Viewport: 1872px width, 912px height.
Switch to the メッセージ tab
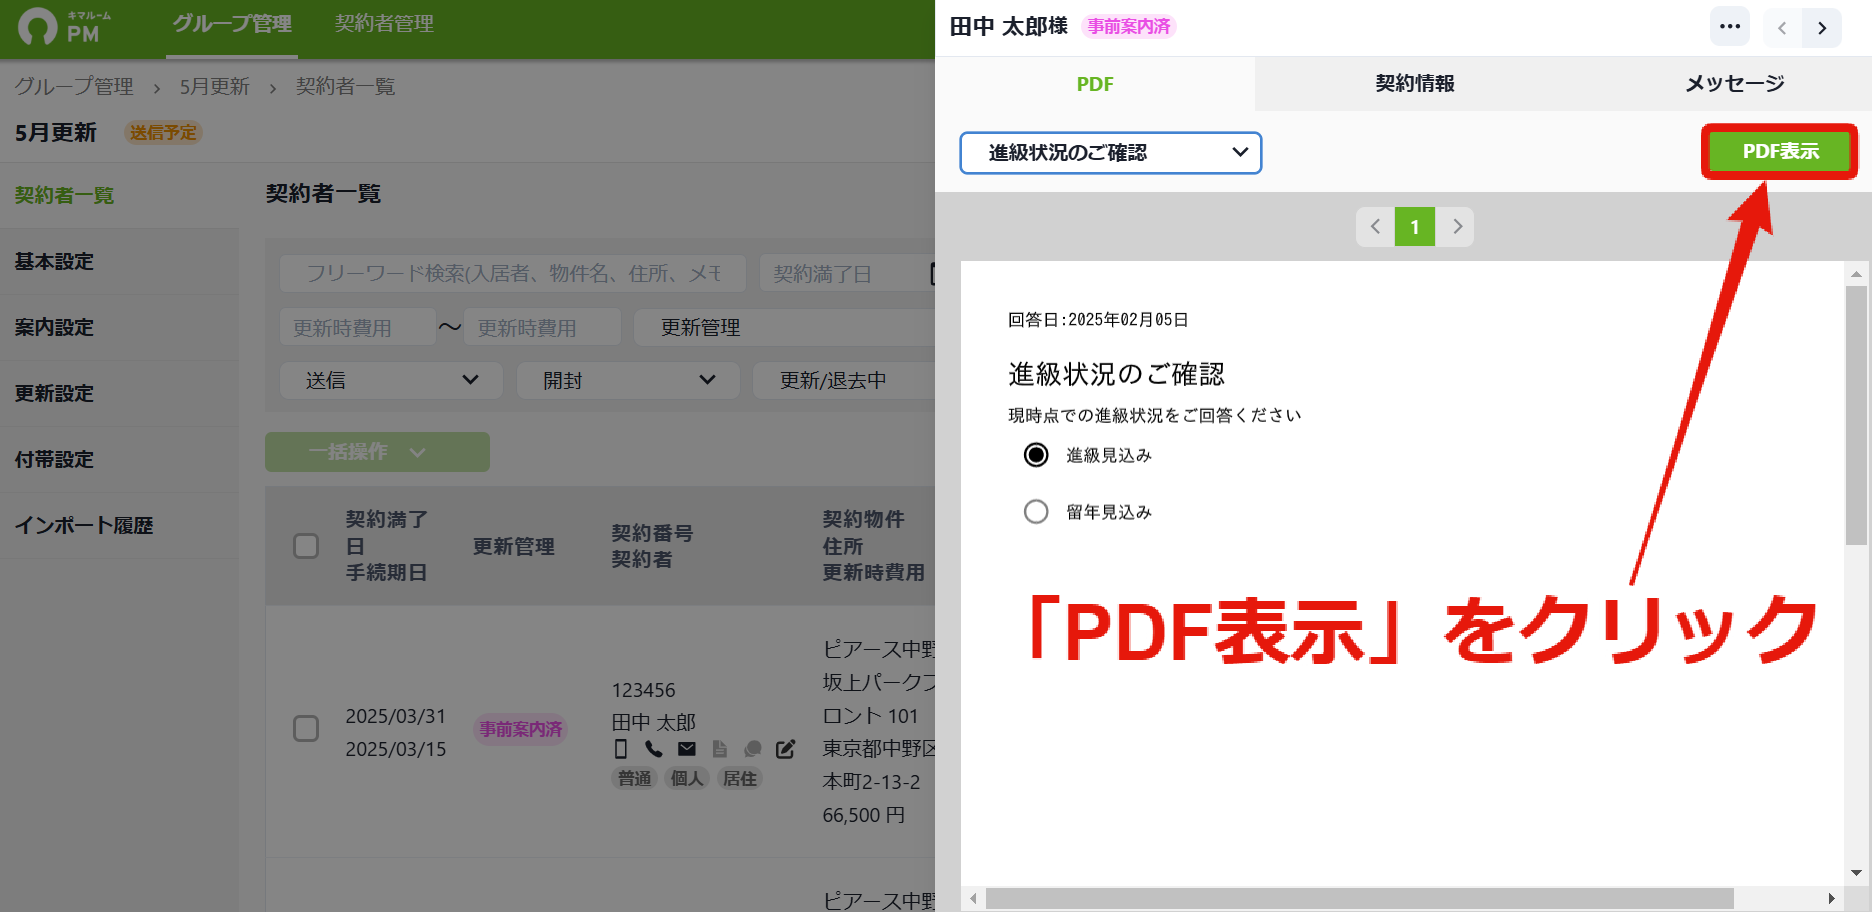(1735, 84)
